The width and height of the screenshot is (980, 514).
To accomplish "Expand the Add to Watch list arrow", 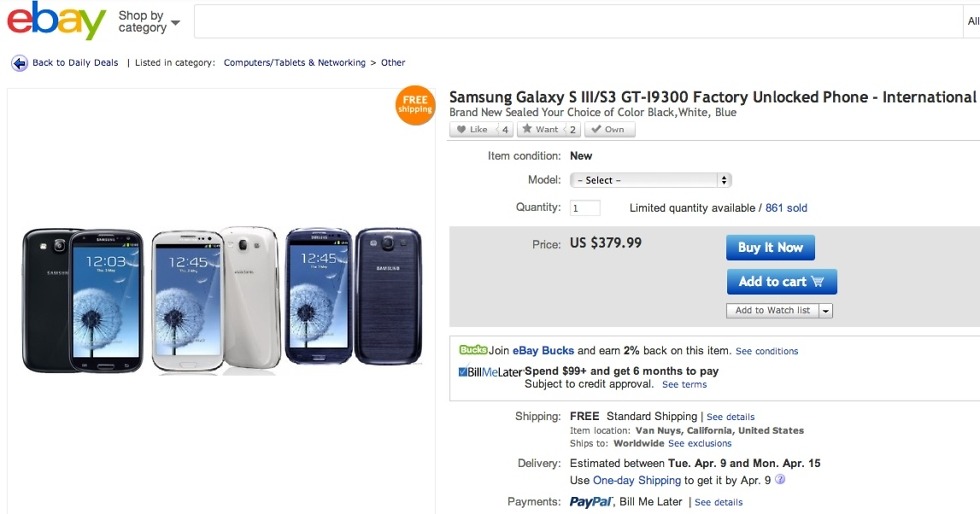I will pos(825,311).
